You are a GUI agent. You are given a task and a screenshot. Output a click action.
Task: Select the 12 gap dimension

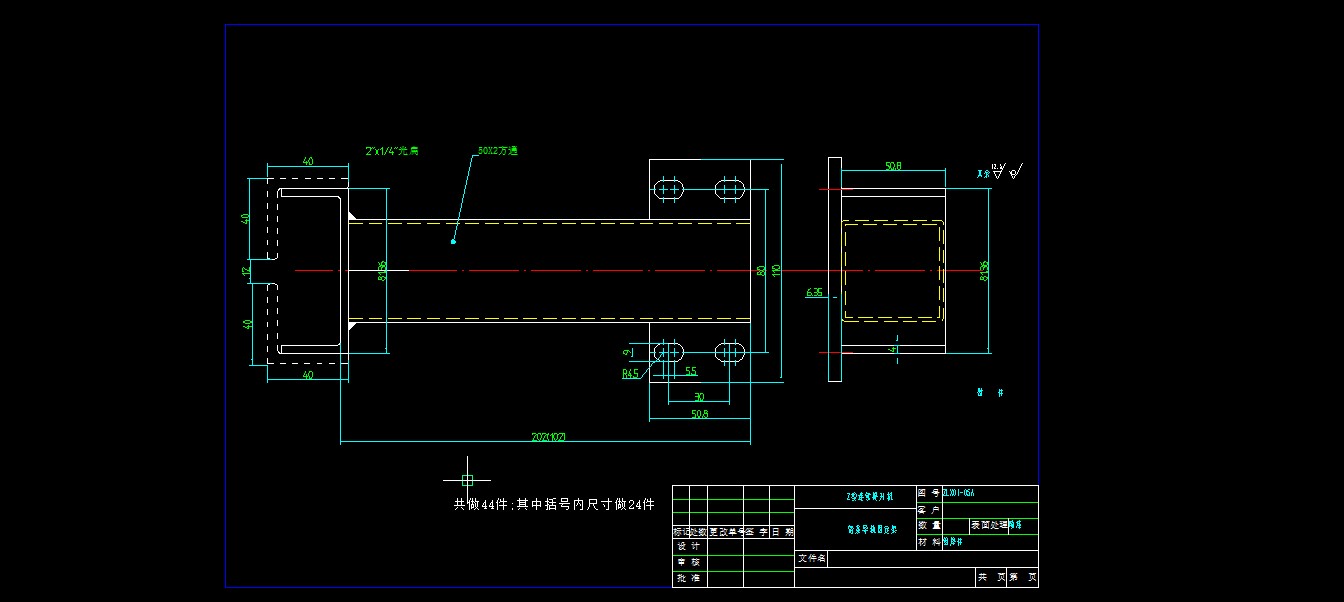pyautogui.click(x=248, y=271)
